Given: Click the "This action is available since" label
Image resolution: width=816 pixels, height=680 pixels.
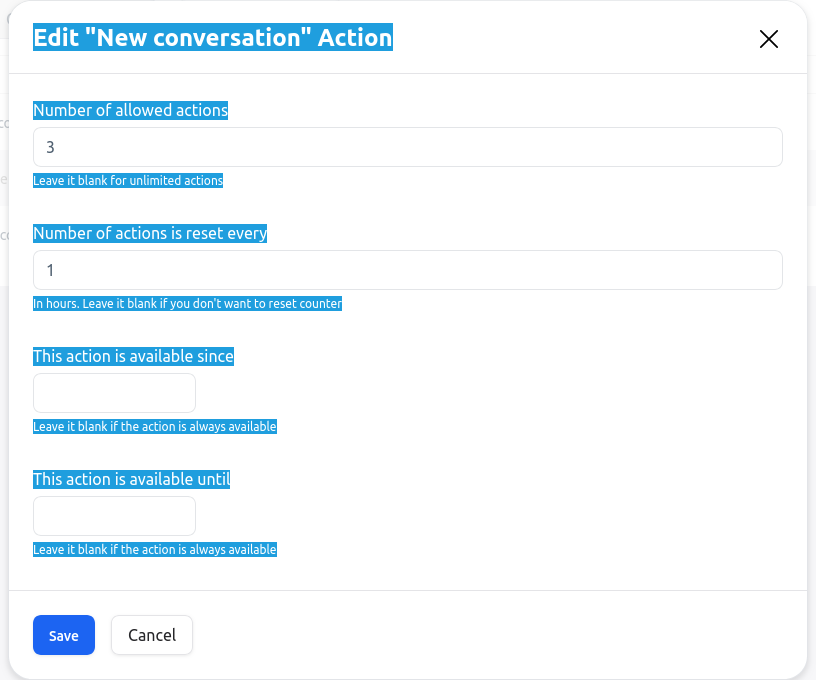Looking at the screenshot, I should (133, 357).
